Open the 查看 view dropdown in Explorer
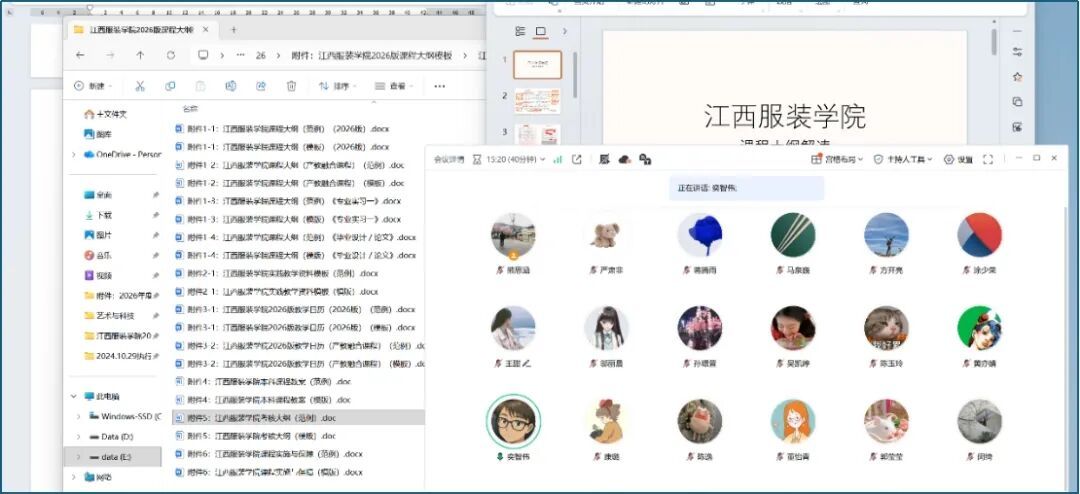The width and height of the screenshot is (1080, 494). tap(394, 86)
